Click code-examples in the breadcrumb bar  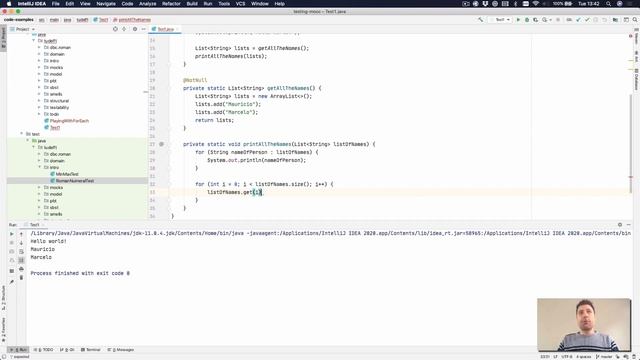pos(19,20)
